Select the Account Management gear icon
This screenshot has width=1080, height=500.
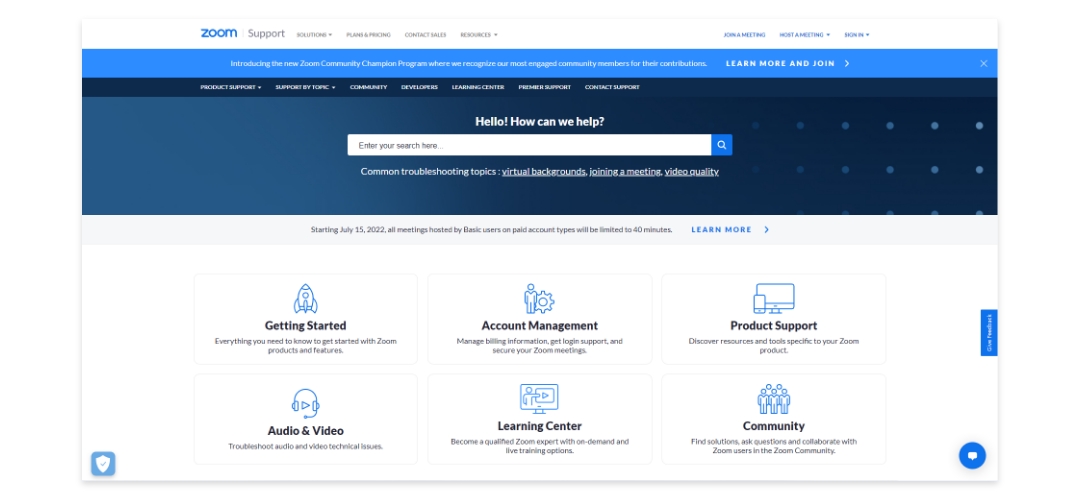pyautogui.click(x=539, y=299)
